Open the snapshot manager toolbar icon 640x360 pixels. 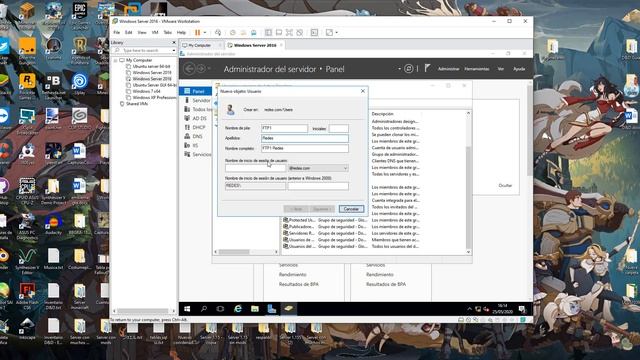pos(253,32)
